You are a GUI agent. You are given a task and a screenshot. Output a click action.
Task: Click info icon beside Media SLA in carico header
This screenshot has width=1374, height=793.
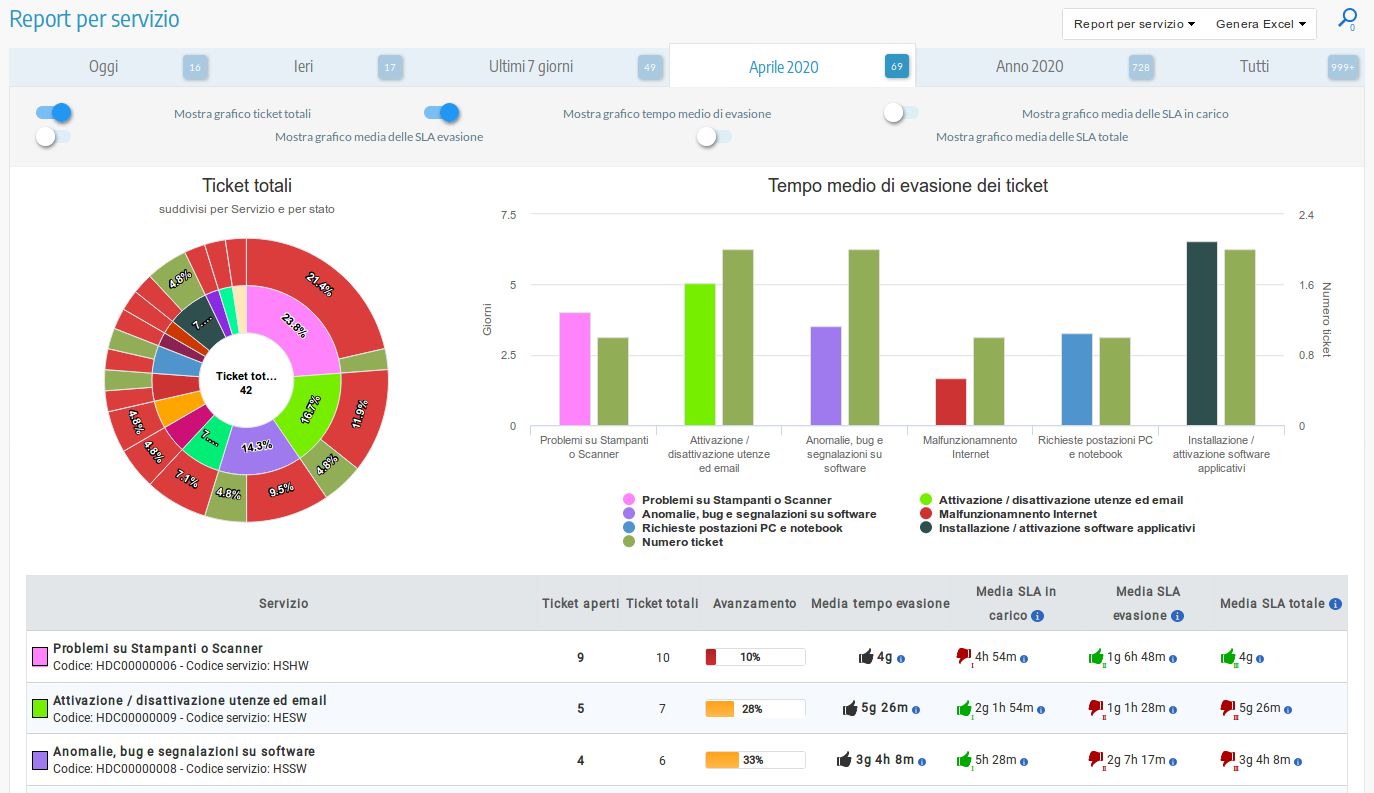pos(1037,616)
